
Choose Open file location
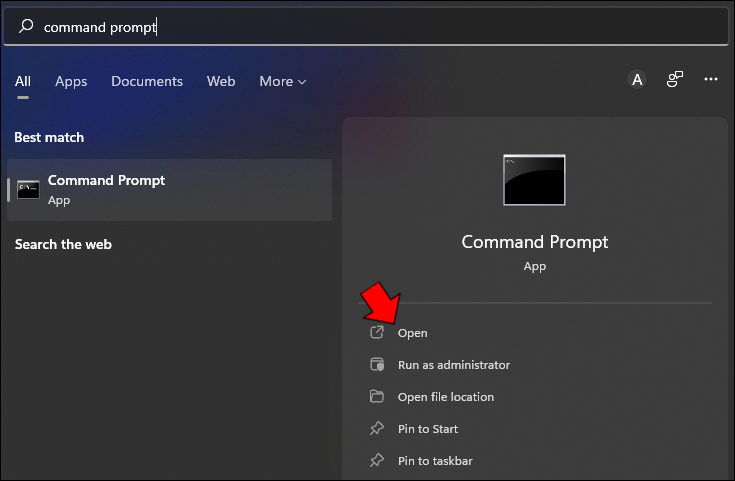[445, 397]
